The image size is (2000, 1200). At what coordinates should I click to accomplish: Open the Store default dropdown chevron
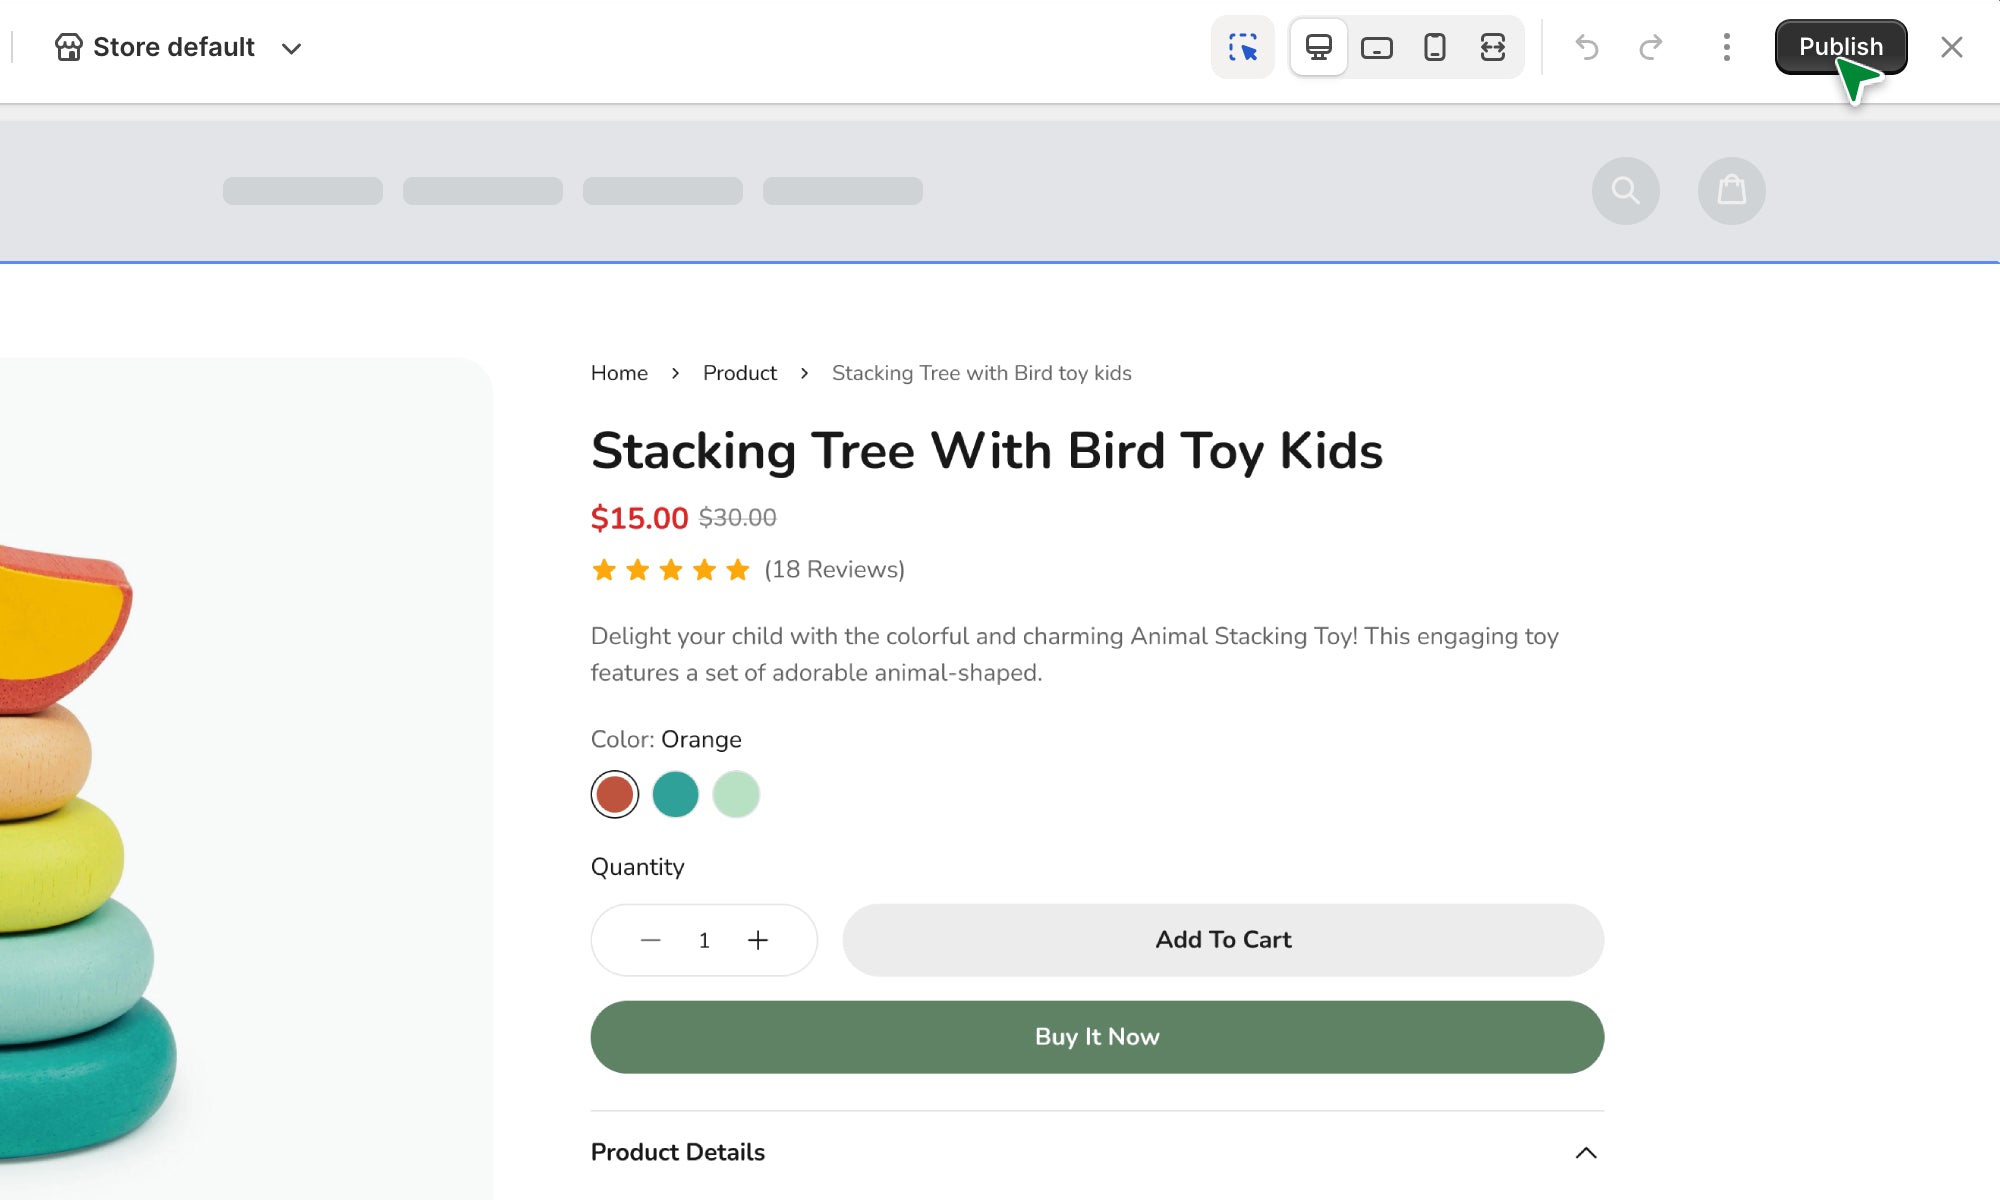tap(291, 48)
